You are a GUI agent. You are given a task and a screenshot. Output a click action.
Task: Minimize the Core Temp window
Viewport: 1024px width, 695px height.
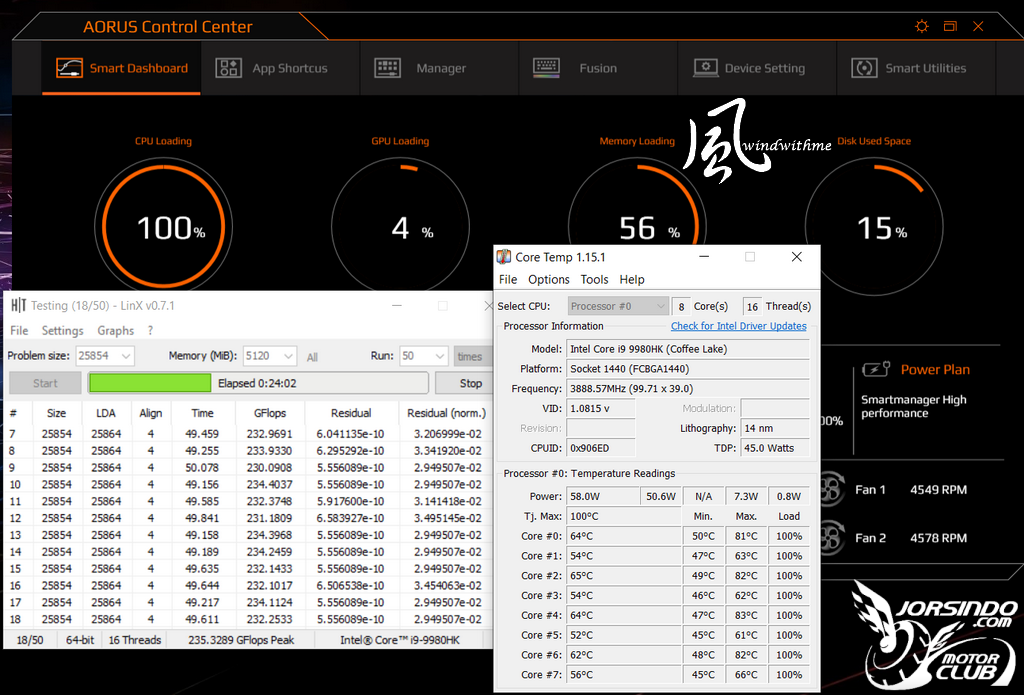pyautogui.click(x=704, y=257)
